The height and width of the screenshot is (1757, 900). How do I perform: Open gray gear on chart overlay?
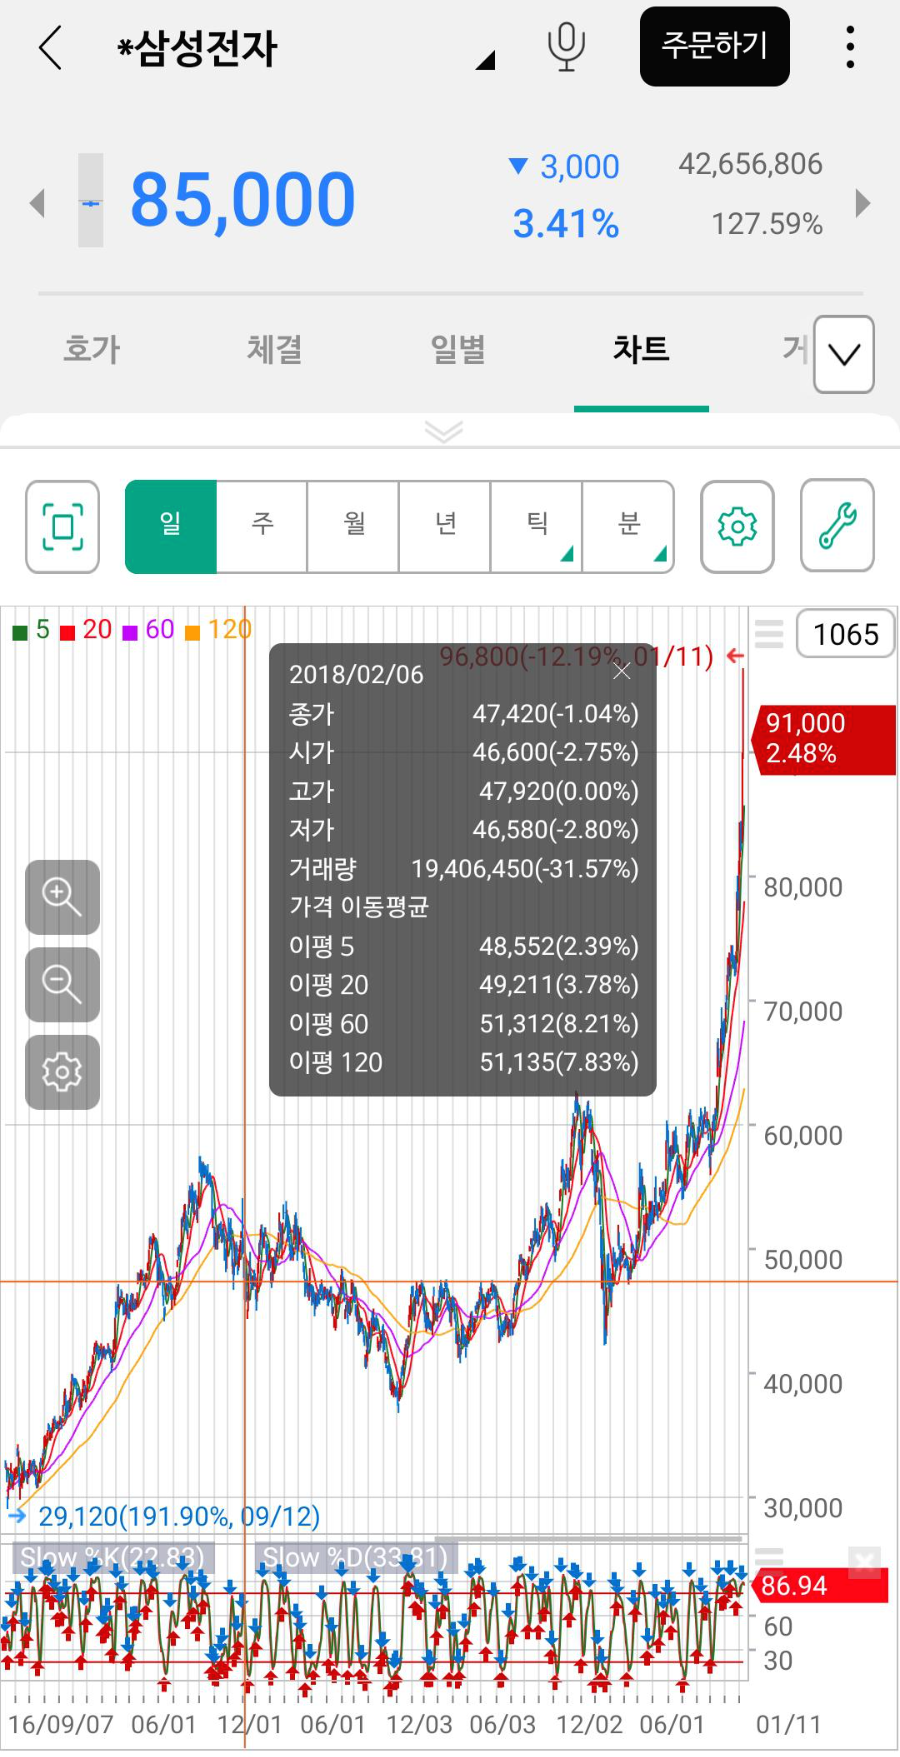coord(62,1072)
